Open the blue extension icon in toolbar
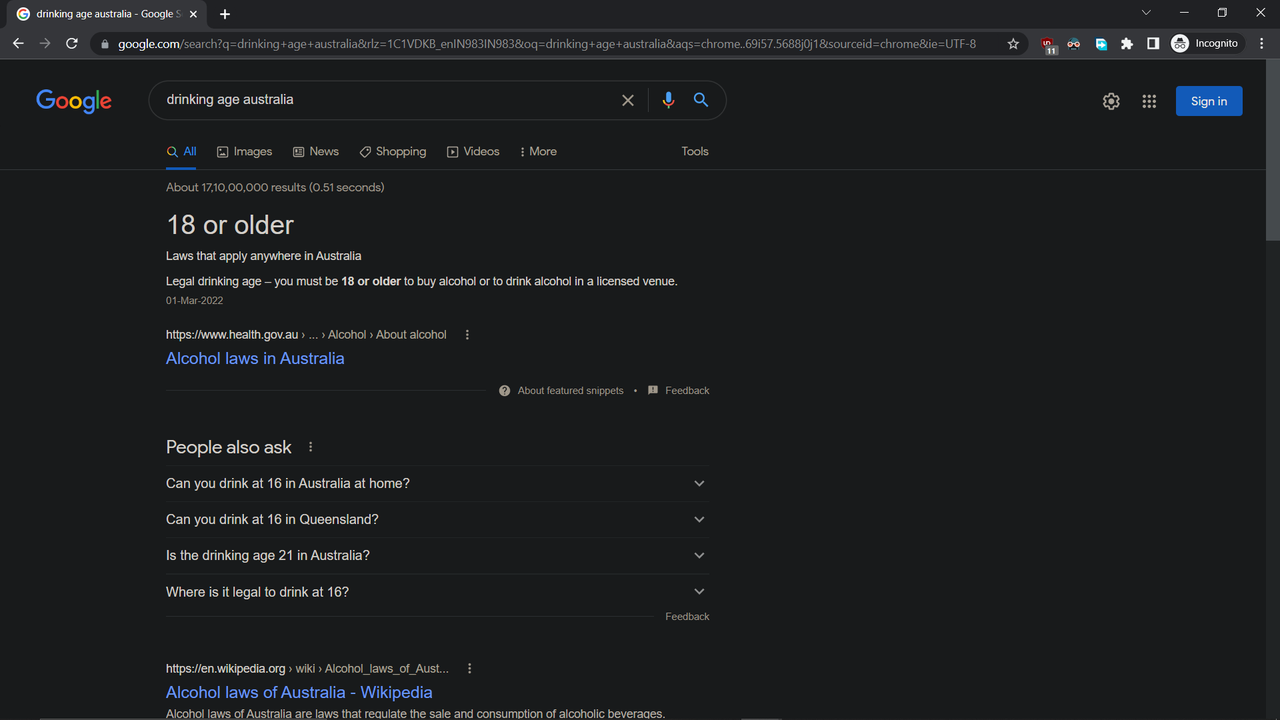Screen dimensions: 1280x720 pyautogui.click(x=1101, y=44)
